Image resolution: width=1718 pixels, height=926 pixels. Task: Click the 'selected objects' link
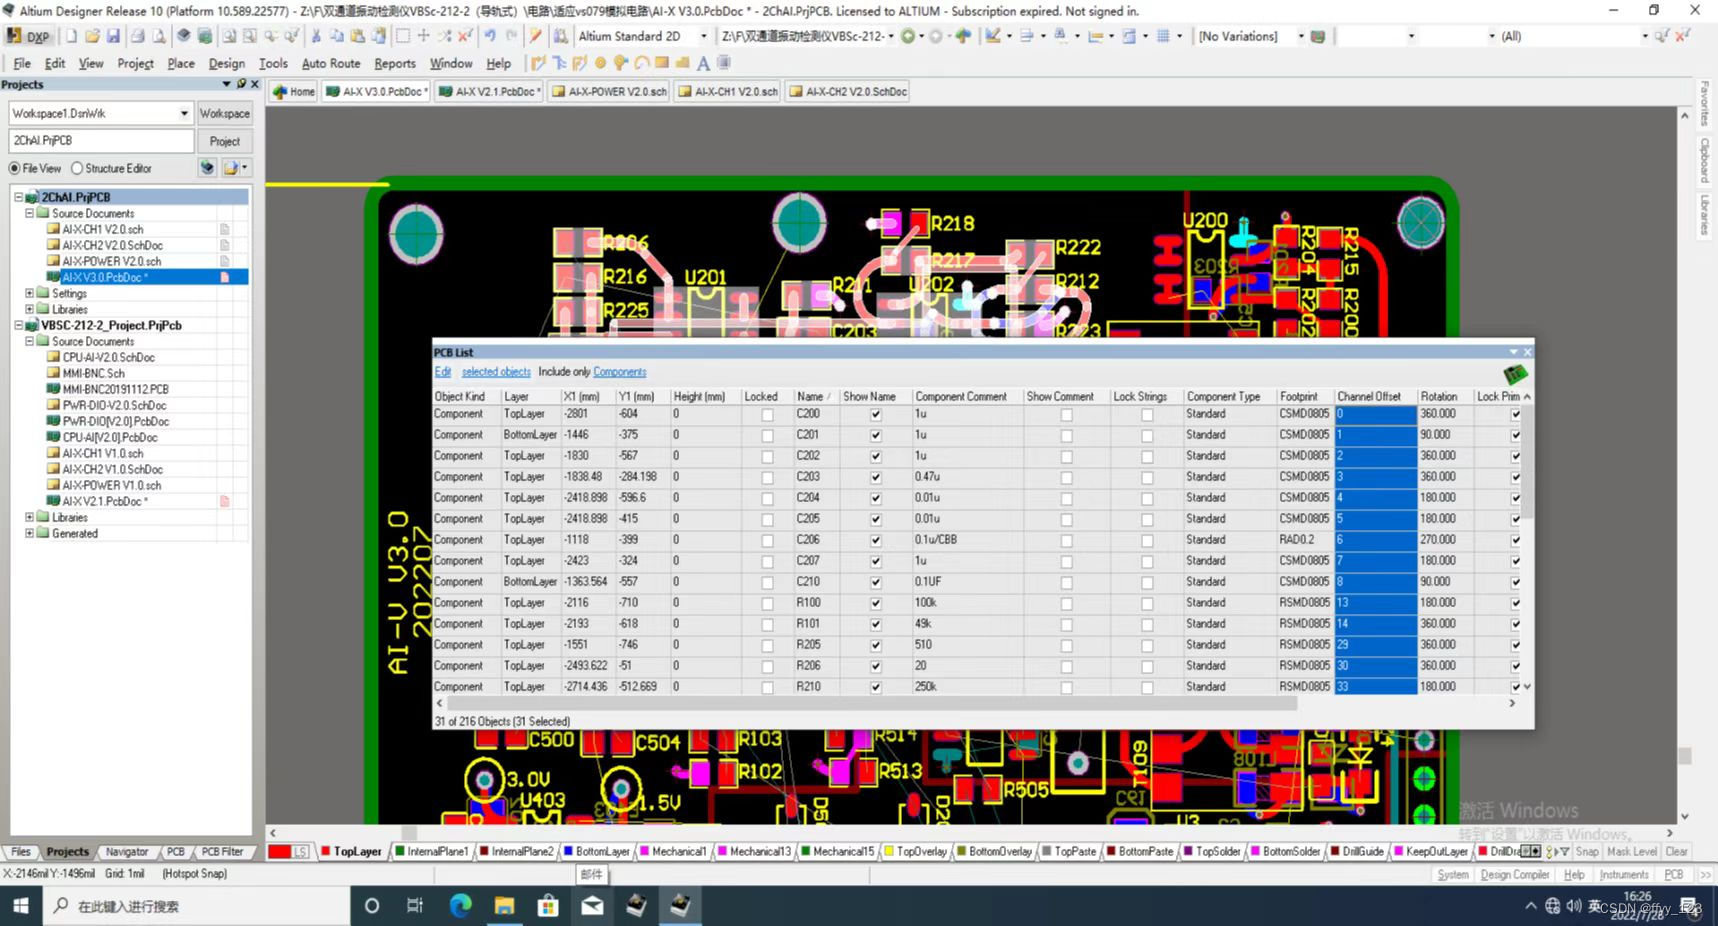point(496,372)
